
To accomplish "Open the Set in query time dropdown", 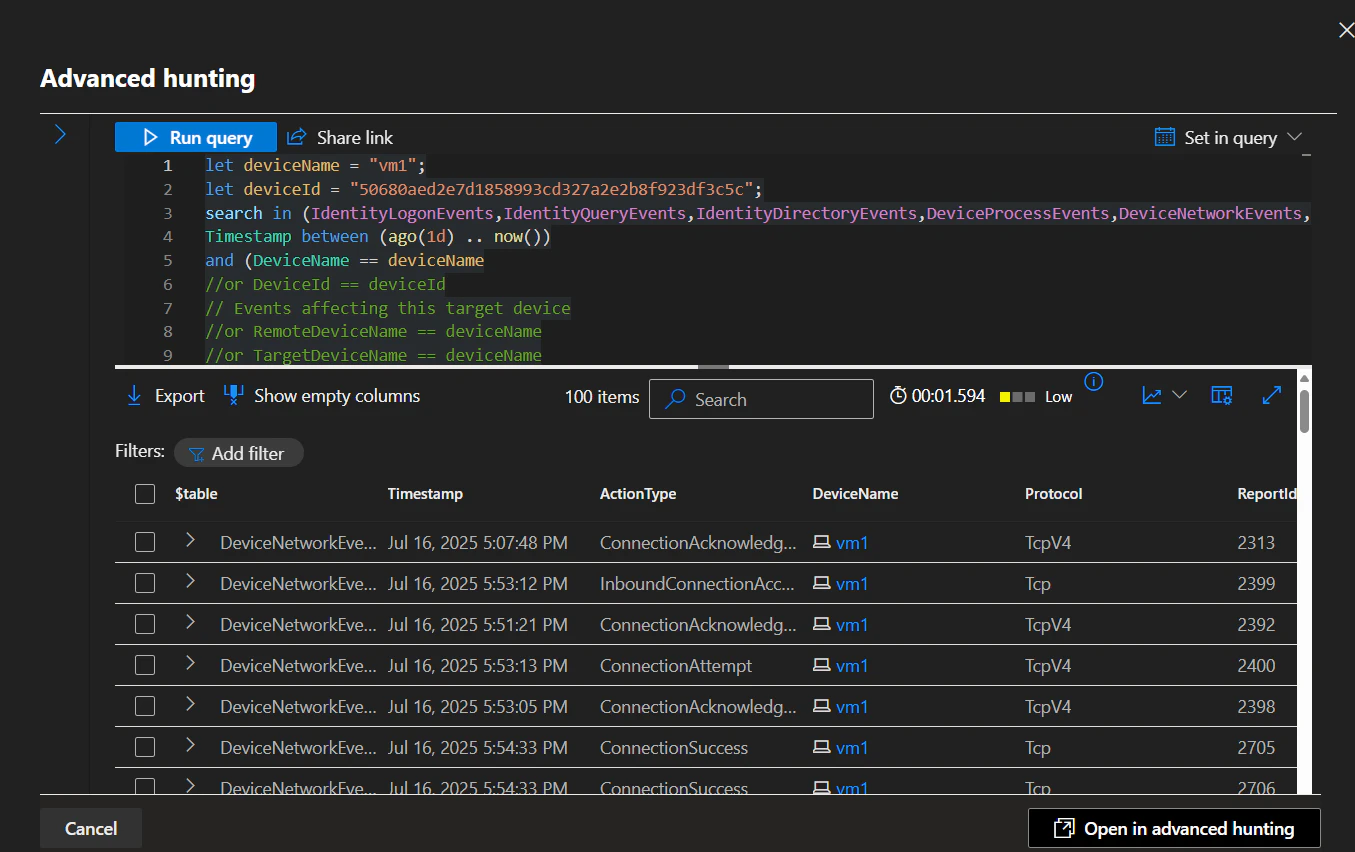I will (x=1229, y=138).
